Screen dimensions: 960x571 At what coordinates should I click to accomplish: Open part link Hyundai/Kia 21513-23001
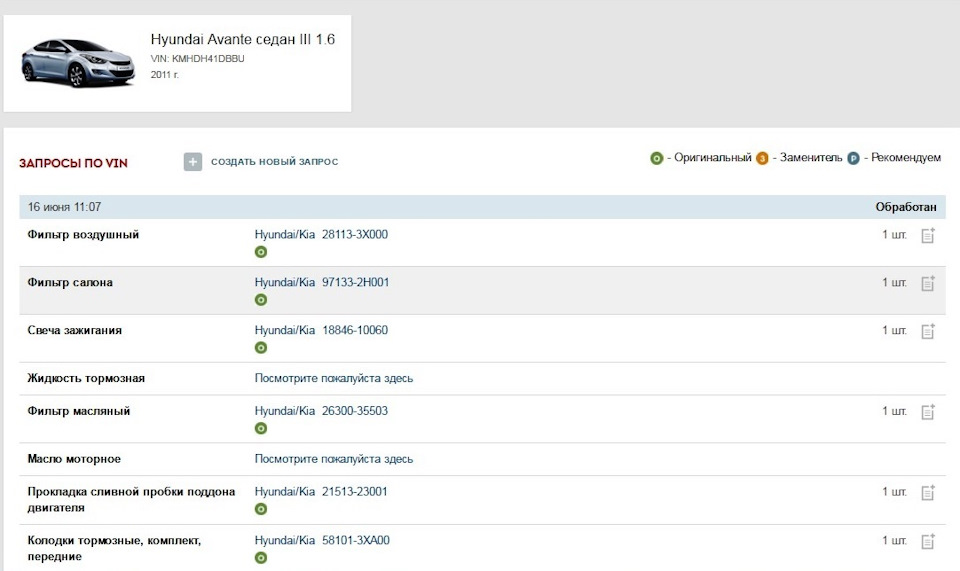coord(321,491)
